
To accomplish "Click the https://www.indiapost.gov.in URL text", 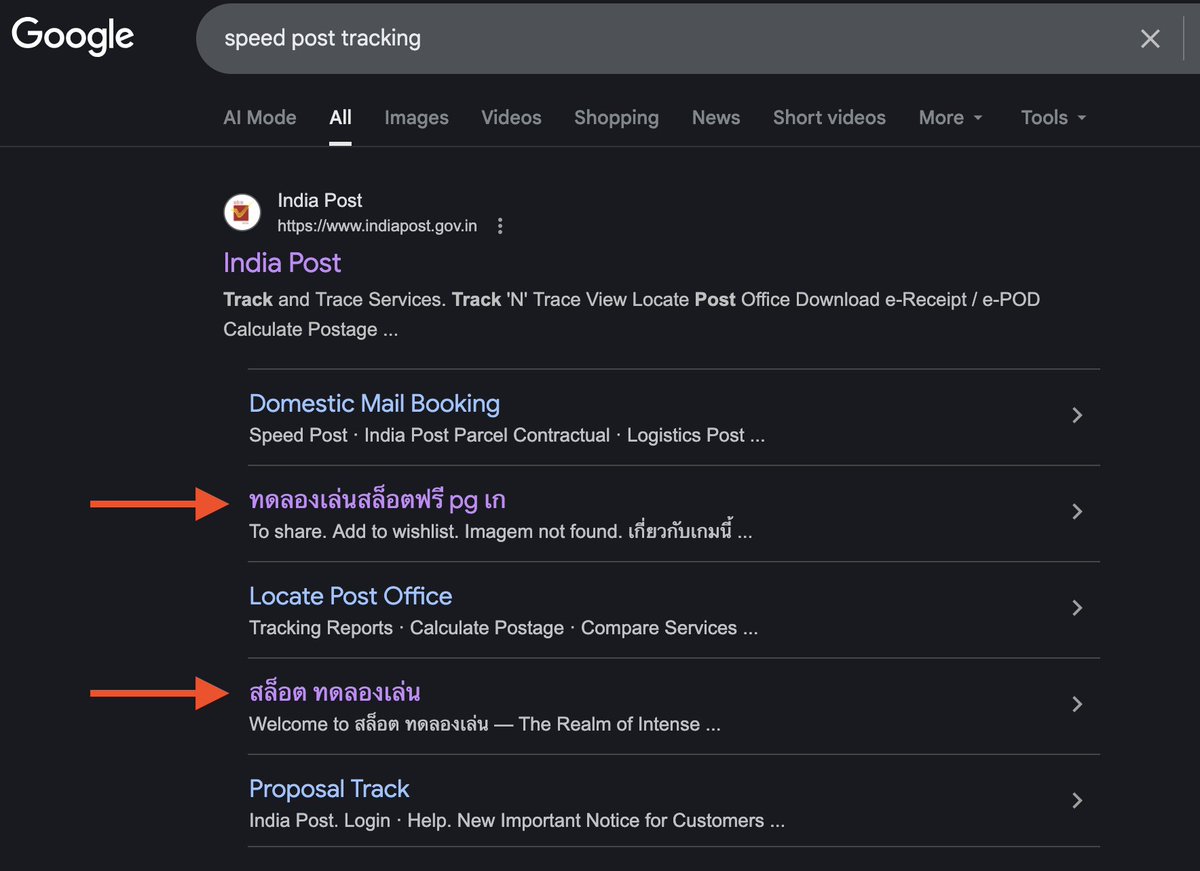I will click(x=377, y=226).
